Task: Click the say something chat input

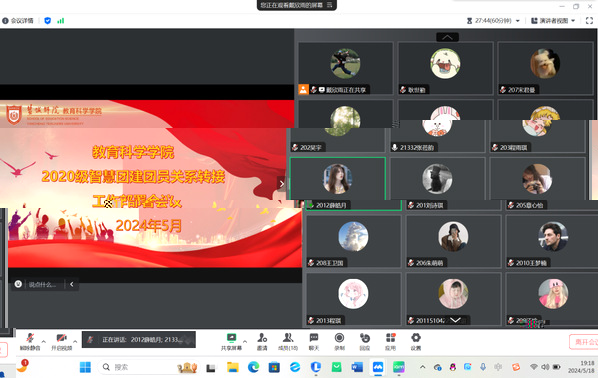Action: pos(42,284)
